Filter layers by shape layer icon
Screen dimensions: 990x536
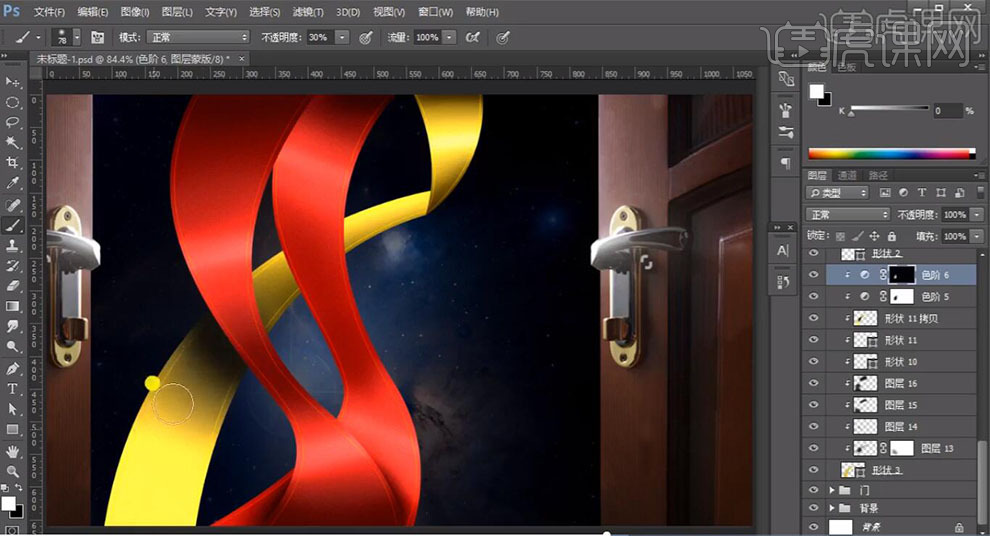click(x=941, y=193)
